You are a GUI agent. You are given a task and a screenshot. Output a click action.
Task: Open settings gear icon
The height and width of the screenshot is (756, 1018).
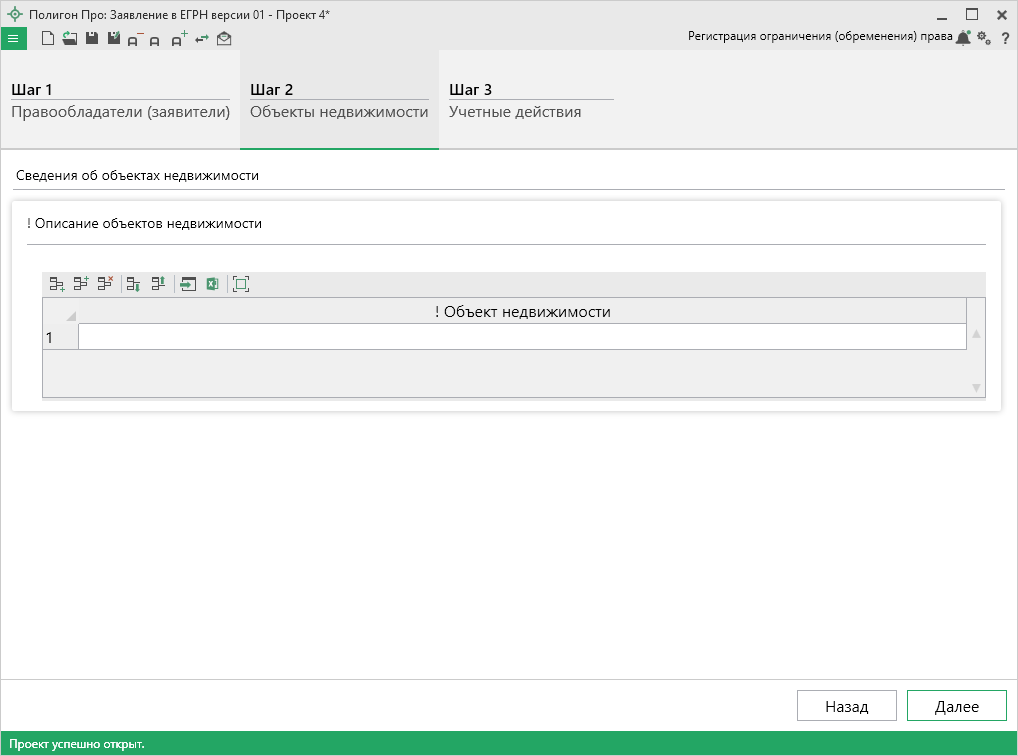(984, 38)
